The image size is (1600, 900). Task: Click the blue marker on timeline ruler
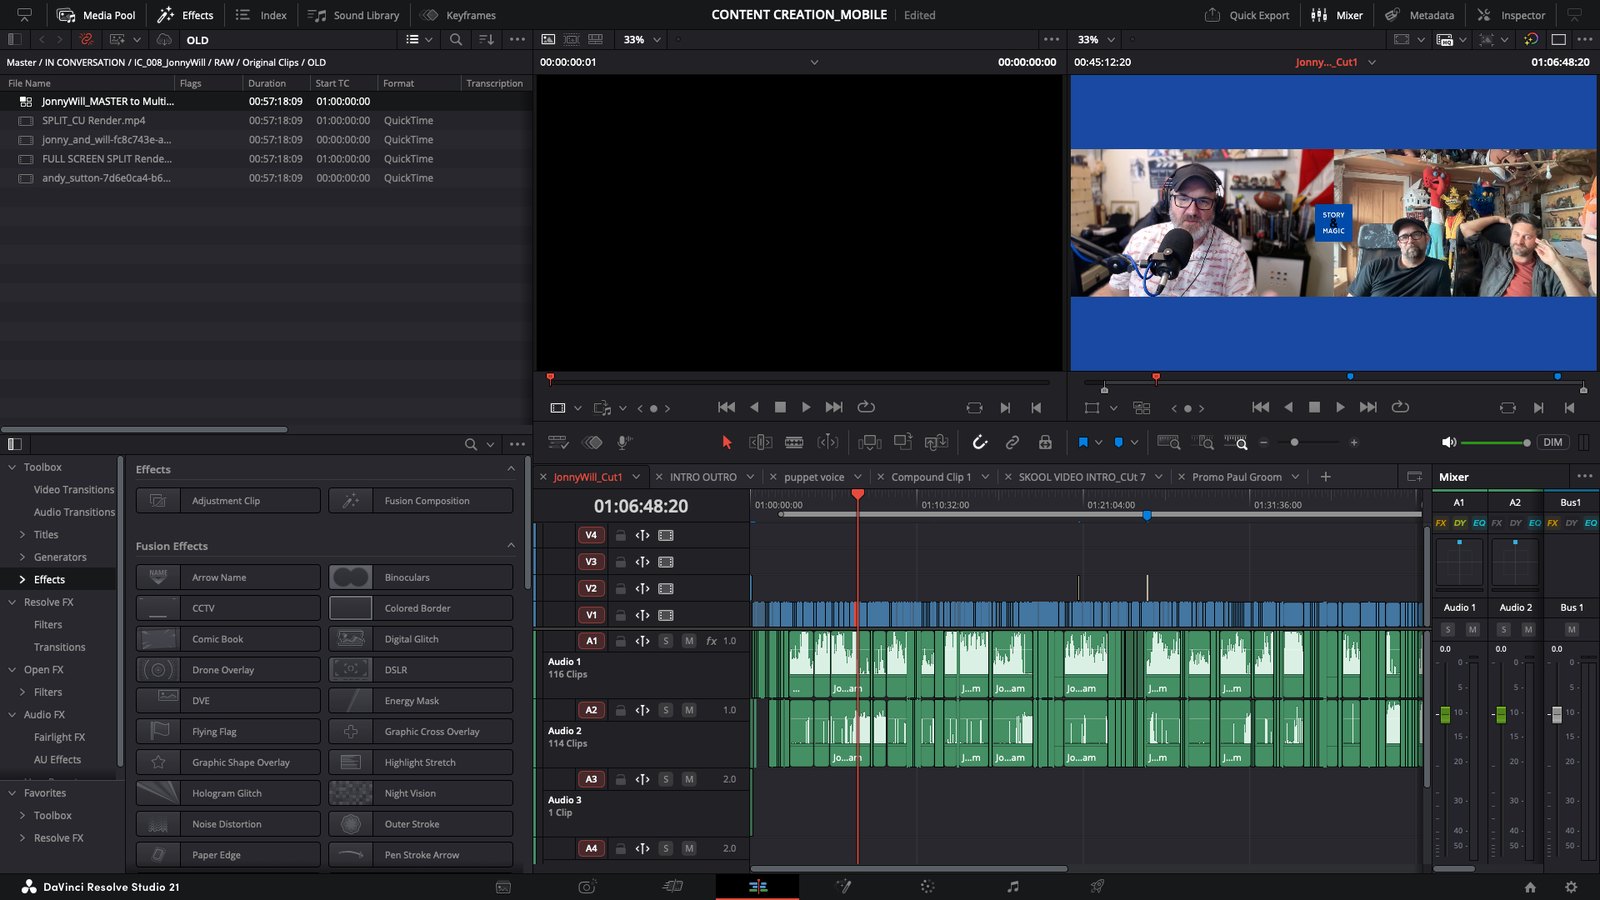tap(1147, 516)
